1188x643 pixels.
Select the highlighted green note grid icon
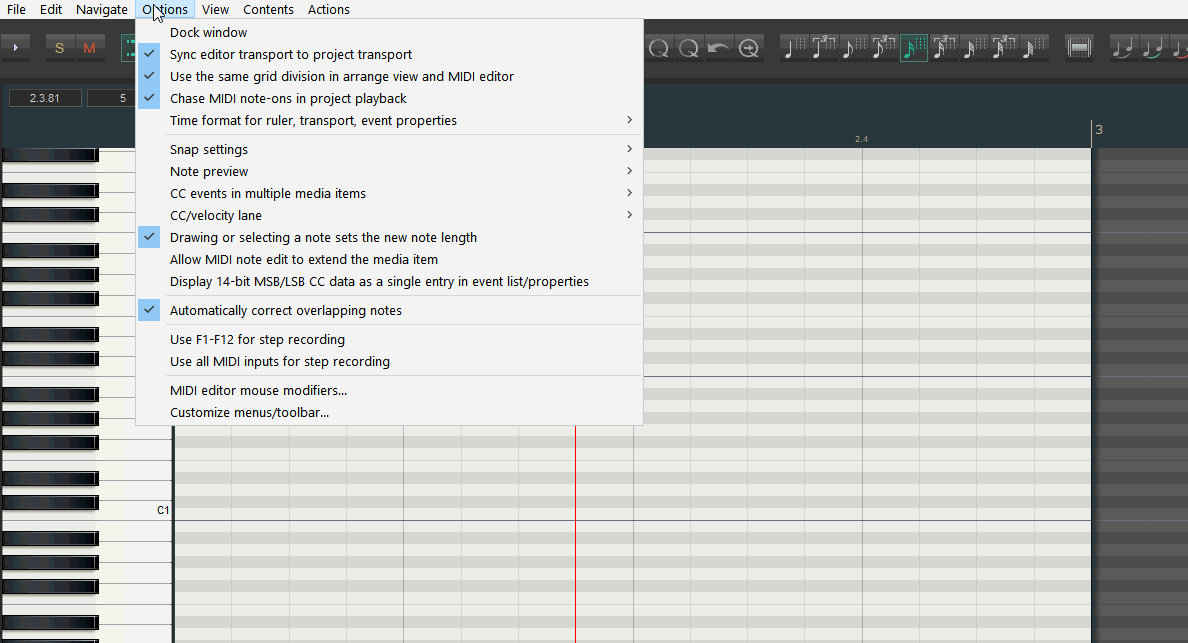tap(914, 47)
